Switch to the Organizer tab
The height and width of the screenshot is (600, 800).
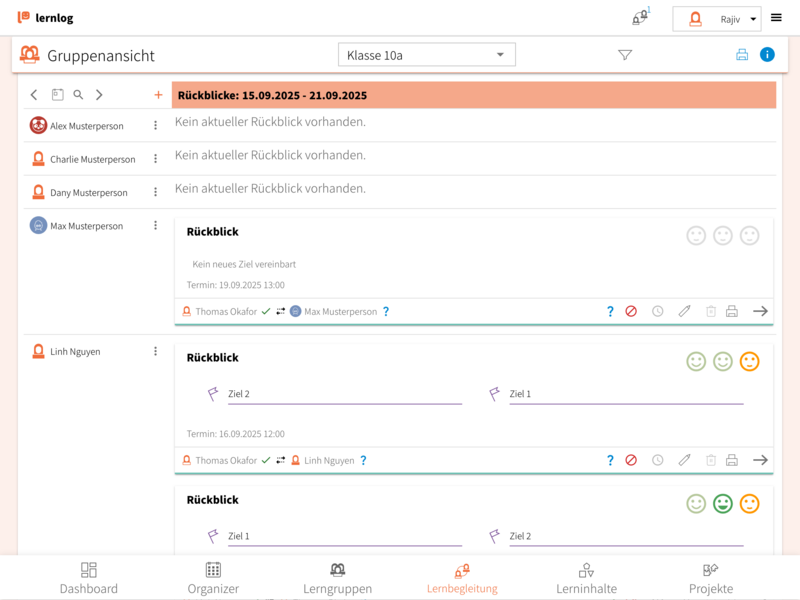(213, 578)
